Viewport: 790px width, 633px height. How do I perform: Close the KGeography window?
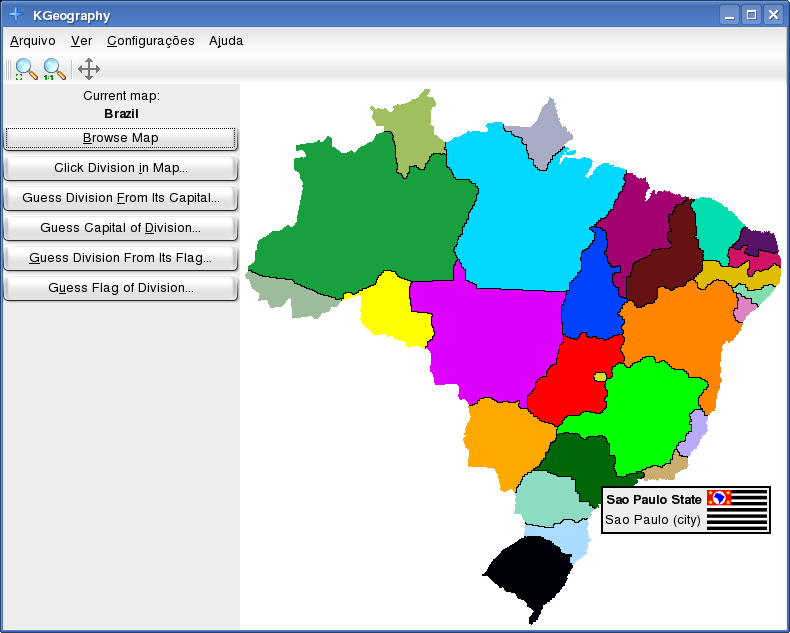point(773,15)
